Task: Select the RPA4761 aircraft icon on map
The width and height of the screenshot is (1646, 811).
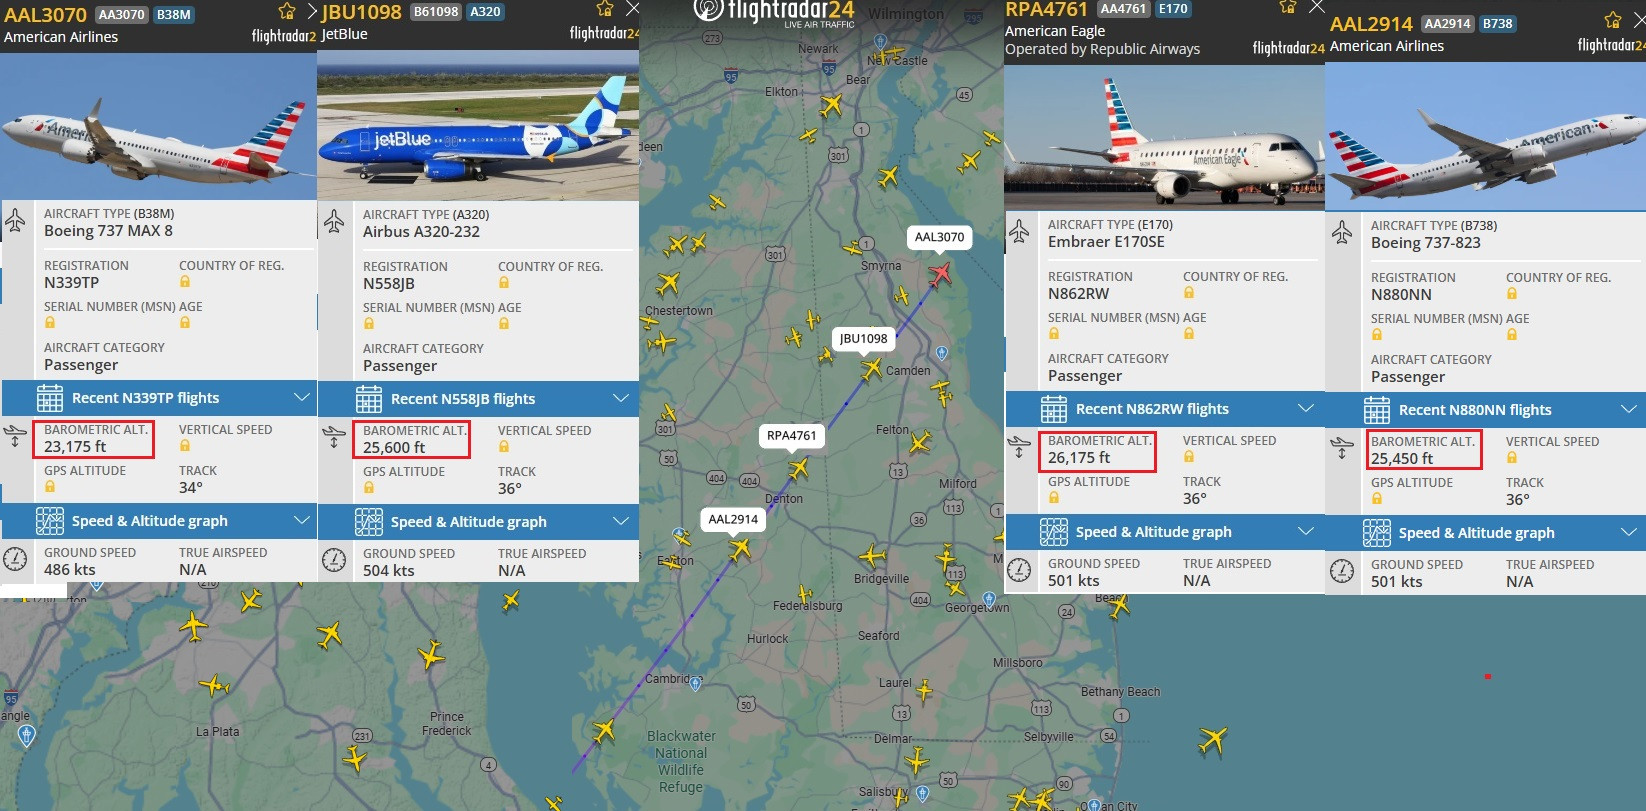Action: (x=798, y=468)
